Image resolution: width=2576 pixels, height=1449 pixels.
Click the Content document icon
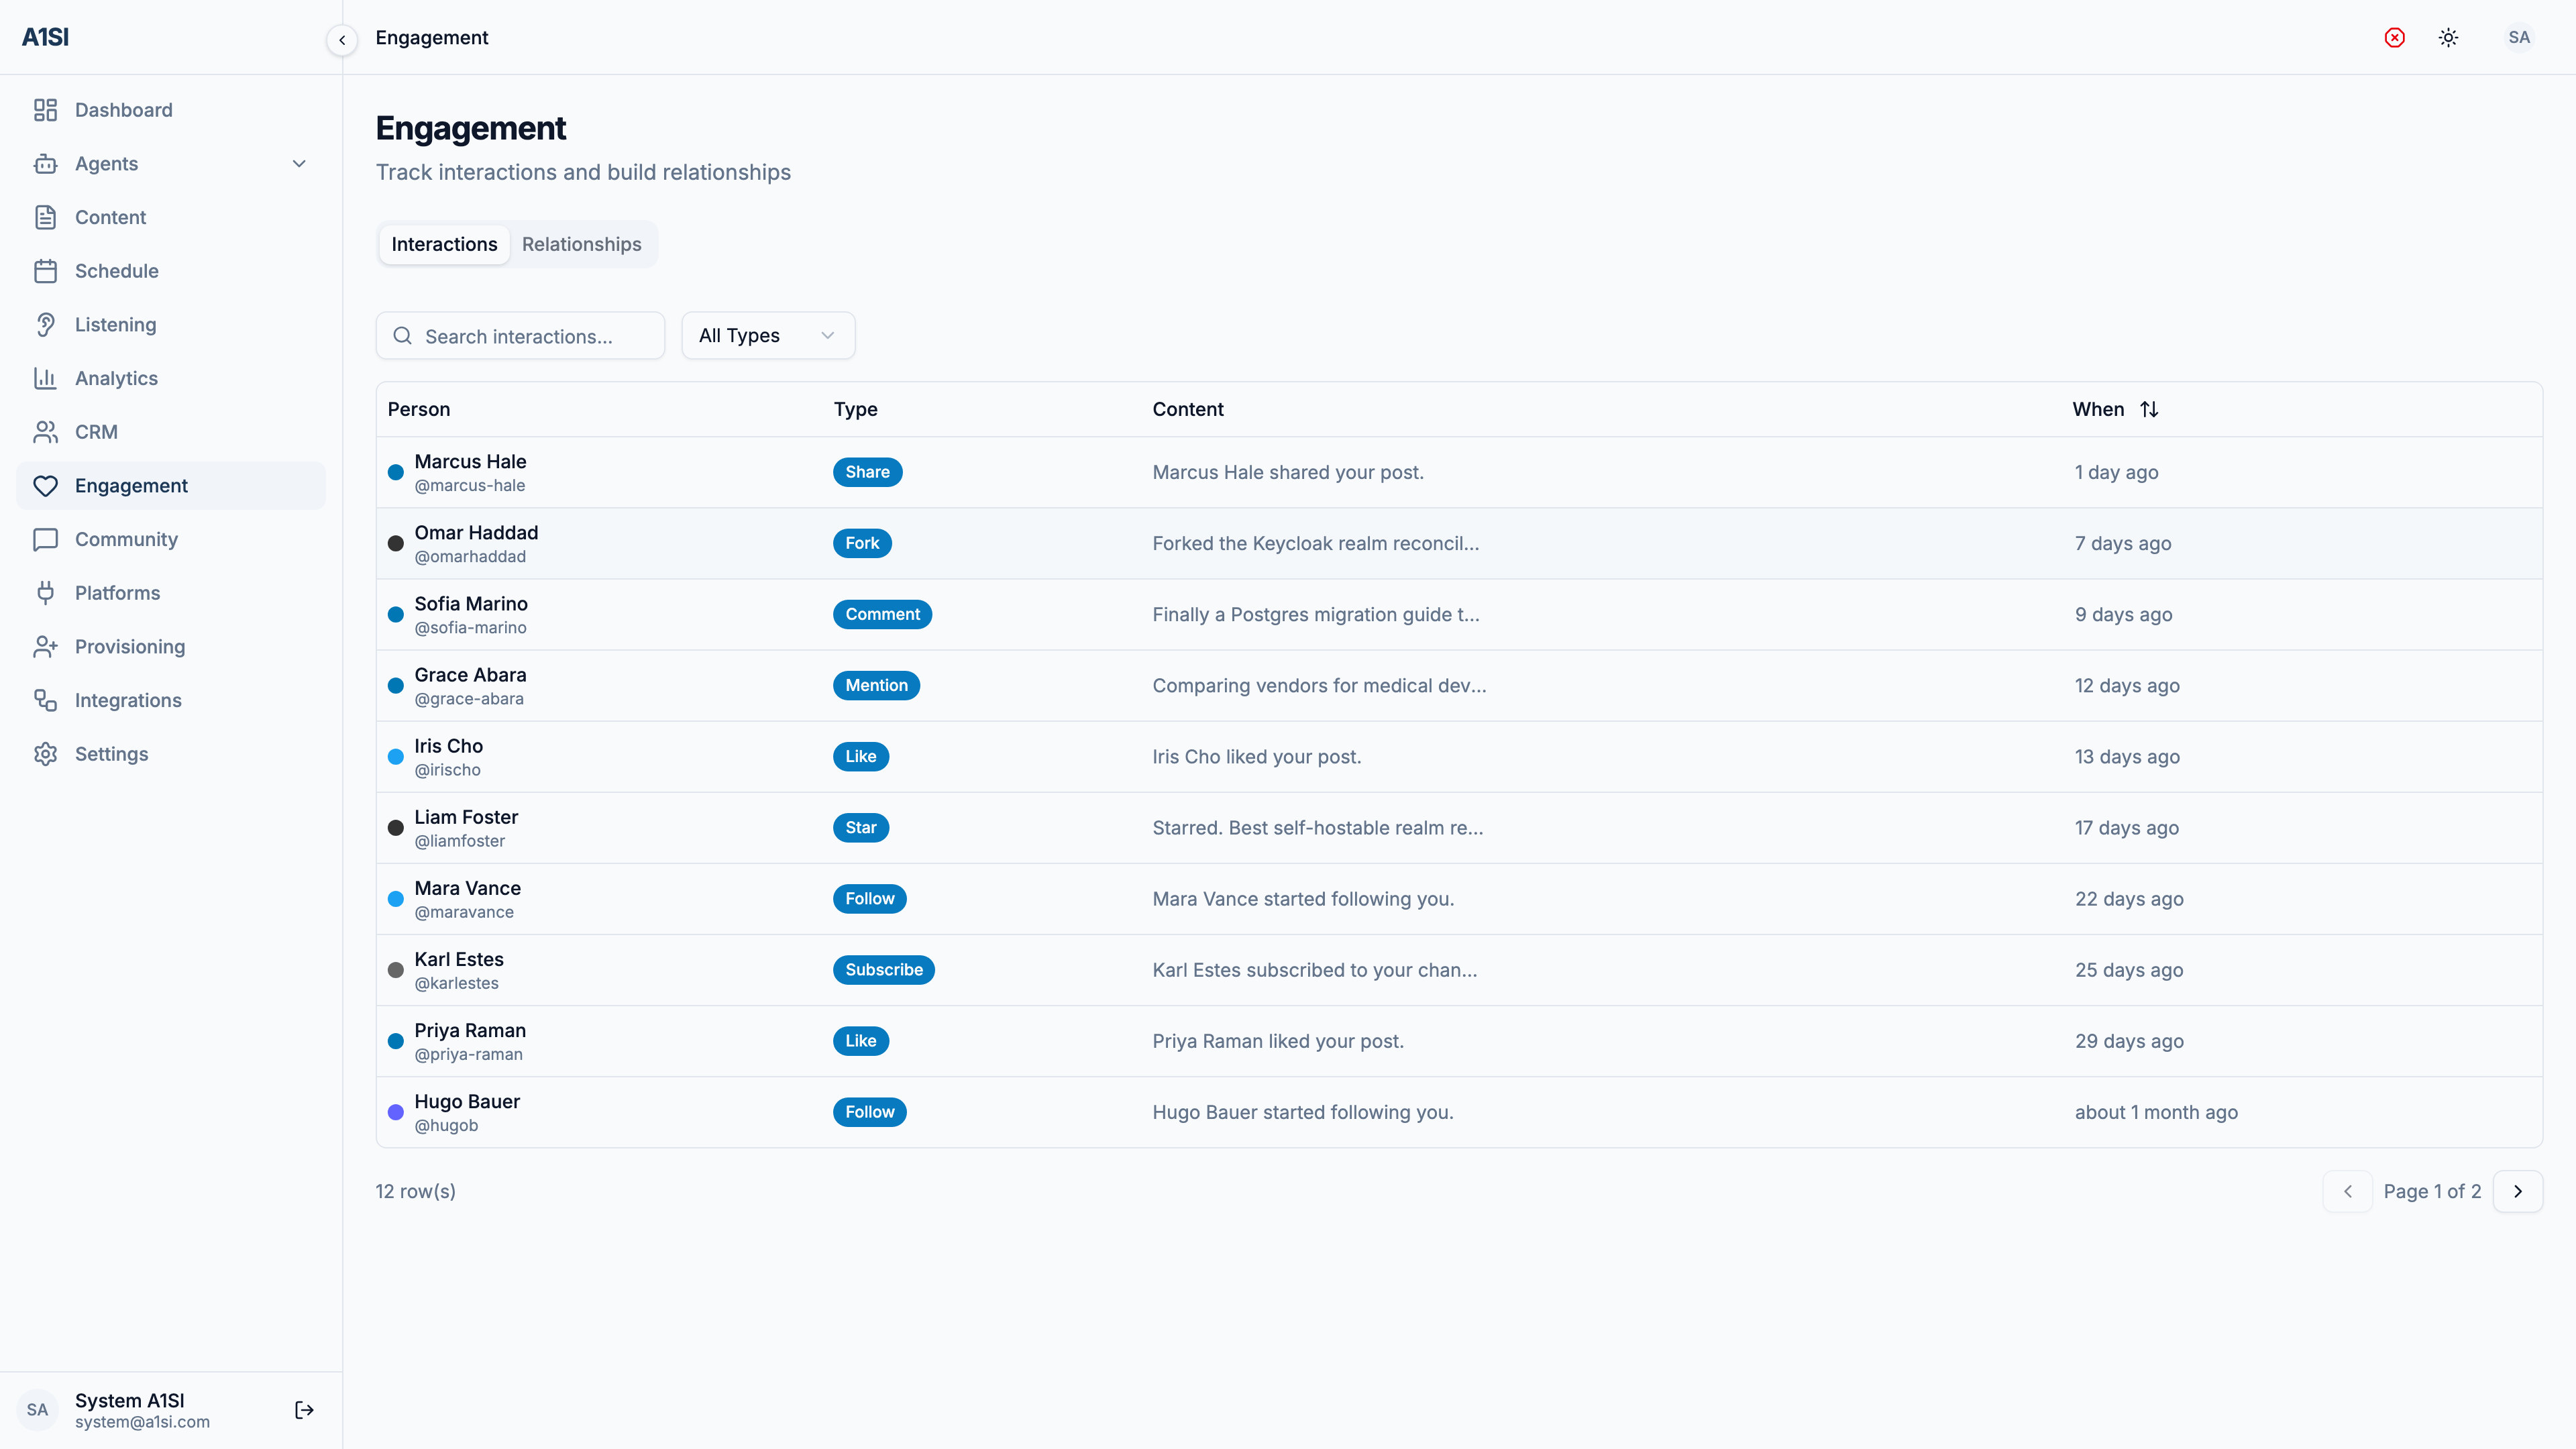(x=45, y=217)
